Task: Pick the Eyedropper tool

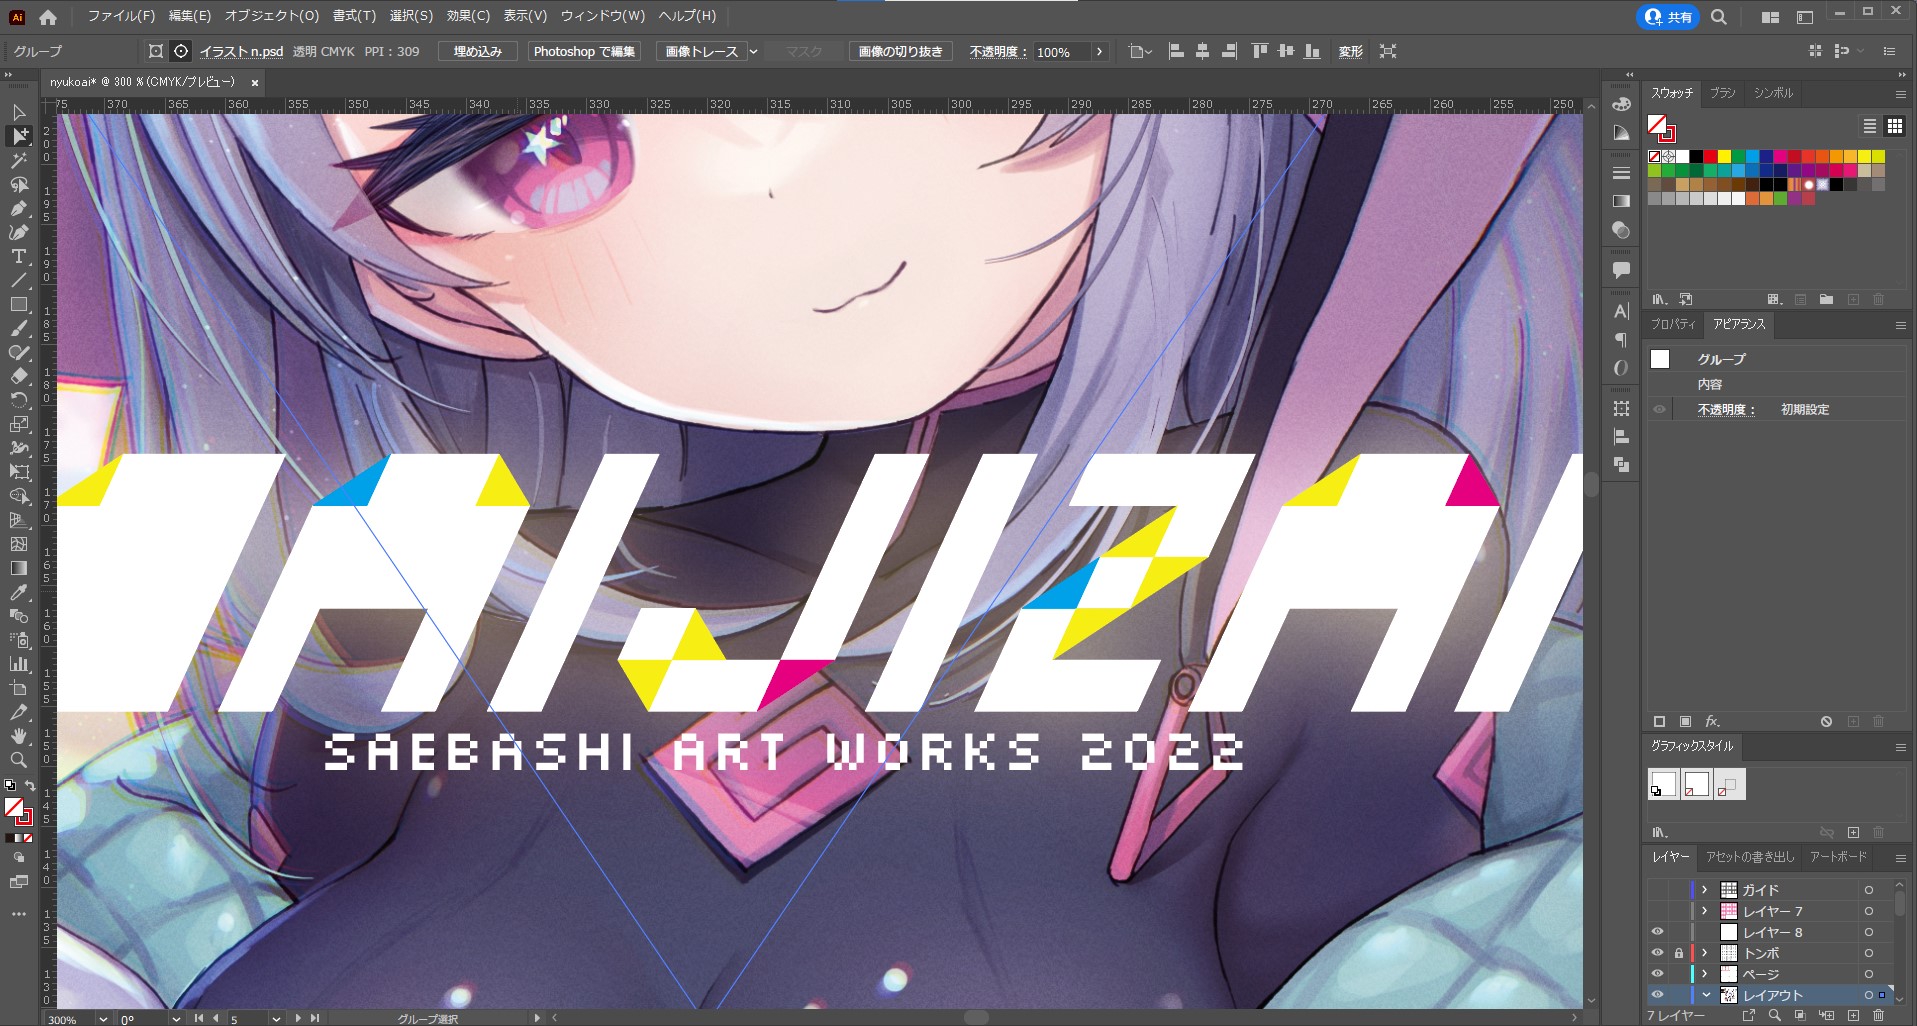Action: click(x=18, y=592)
